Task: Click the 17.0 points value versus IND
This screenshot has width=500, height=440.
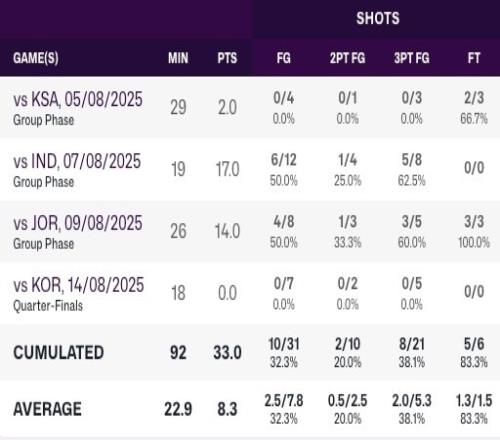Action: [227, 169]
